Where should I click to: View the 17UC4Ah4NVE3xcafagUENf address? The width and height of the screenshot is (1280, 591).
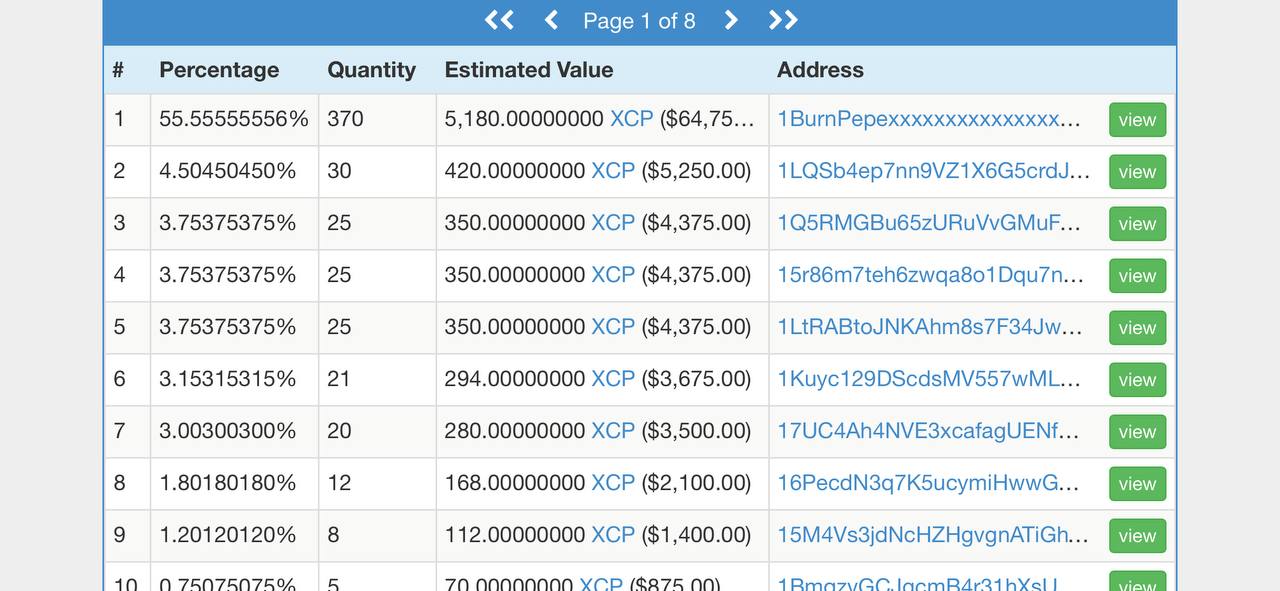(x=1137, y=432)
